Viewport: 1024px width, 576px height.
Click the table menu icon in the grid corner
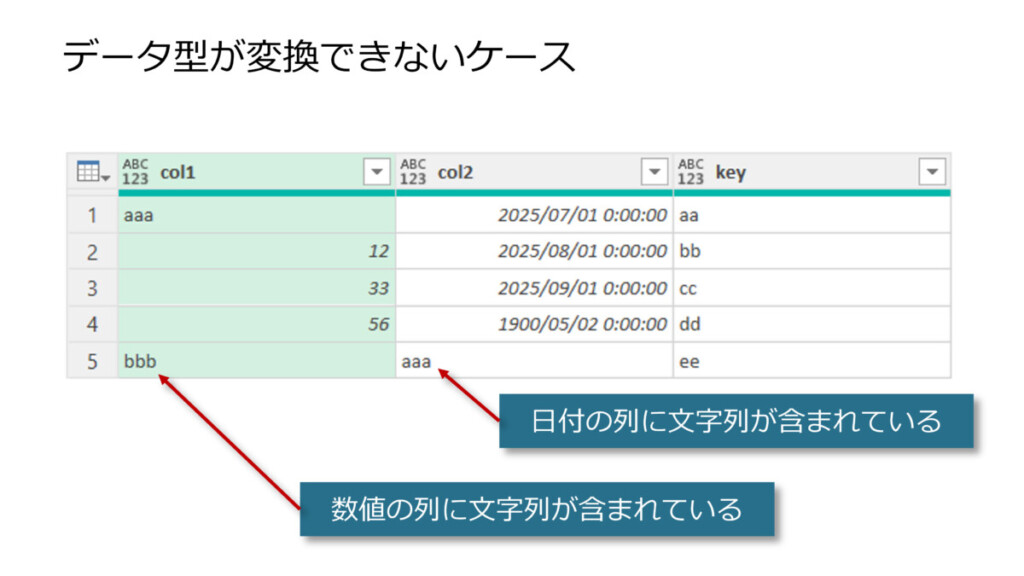coord(92,173)
